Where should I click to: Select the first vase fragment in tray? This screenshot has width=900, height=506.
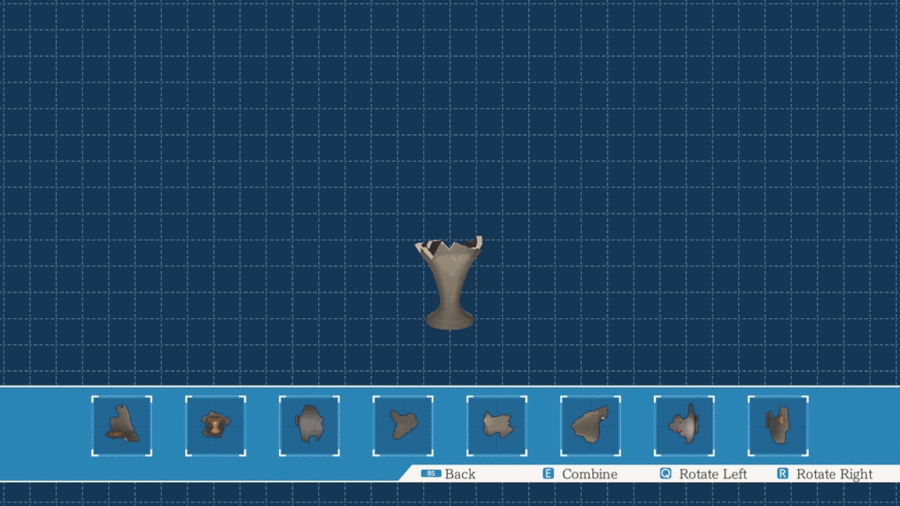(x=122, y=426)
